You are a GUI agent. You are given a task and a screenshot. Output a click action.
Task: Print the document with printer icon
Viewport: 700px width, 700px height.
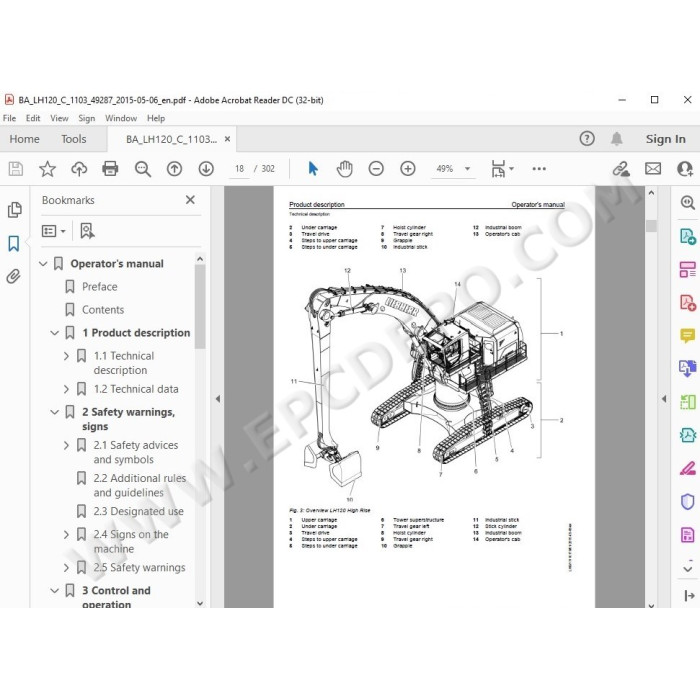tap(110, 169)
